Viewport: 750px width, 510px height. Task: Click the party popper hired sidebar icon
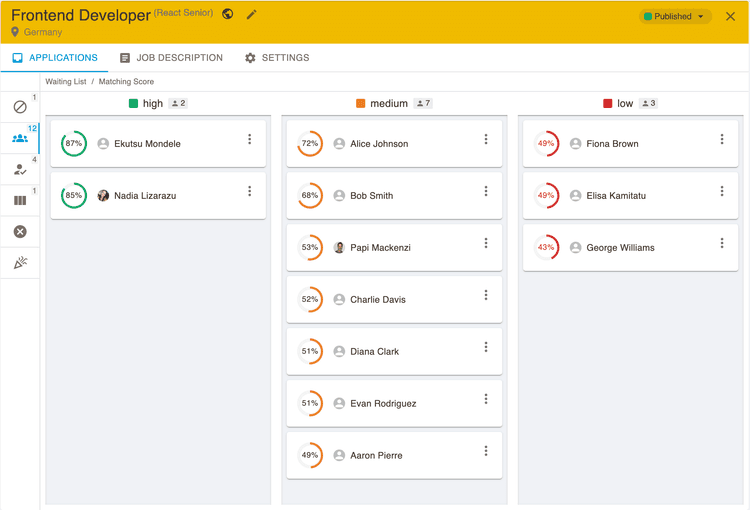20,263
